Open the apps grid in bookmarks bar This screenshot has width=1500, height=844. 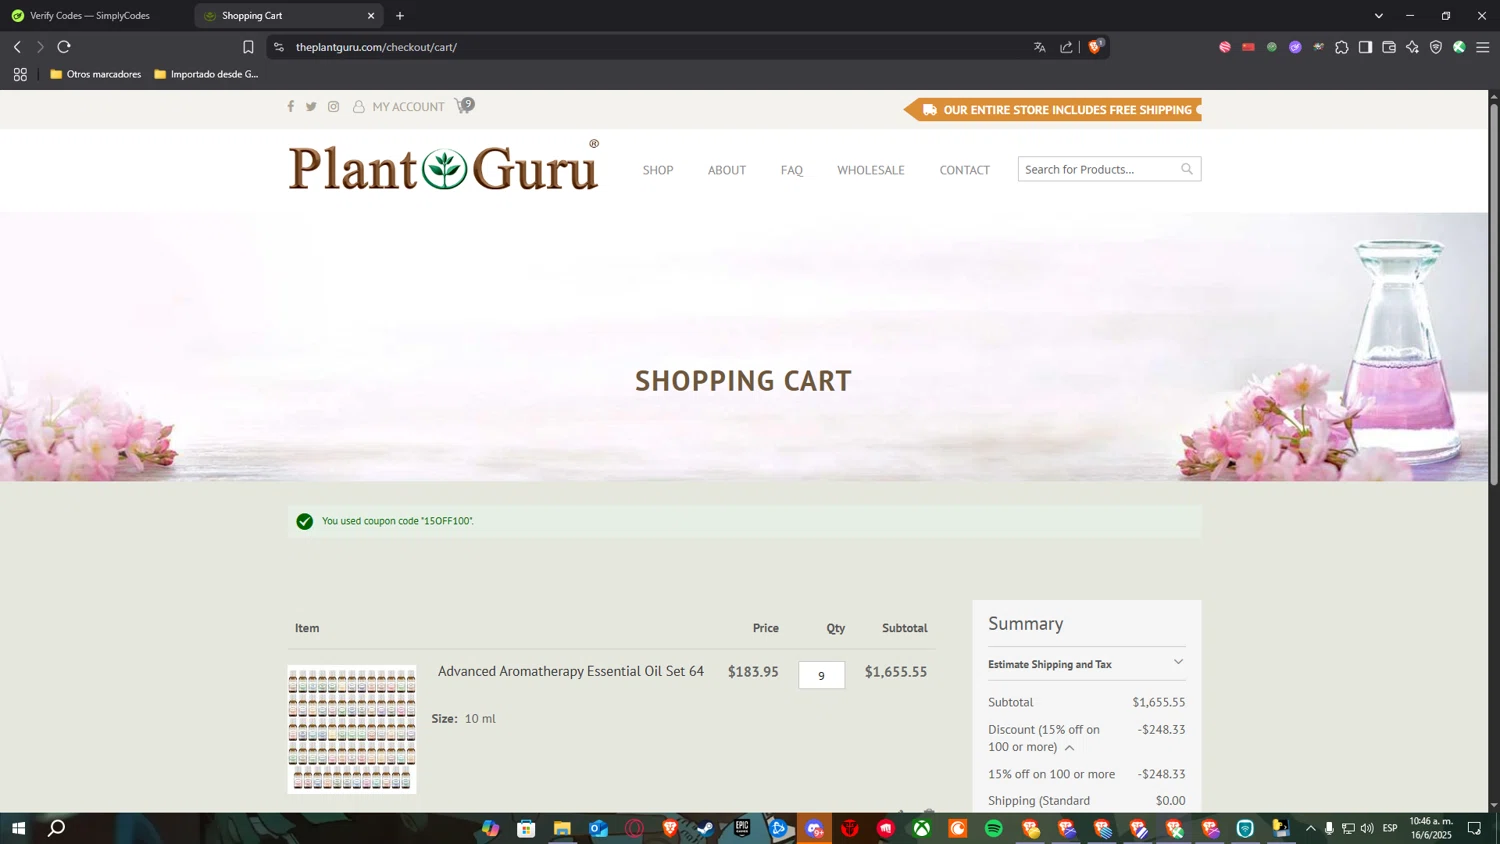20,74
